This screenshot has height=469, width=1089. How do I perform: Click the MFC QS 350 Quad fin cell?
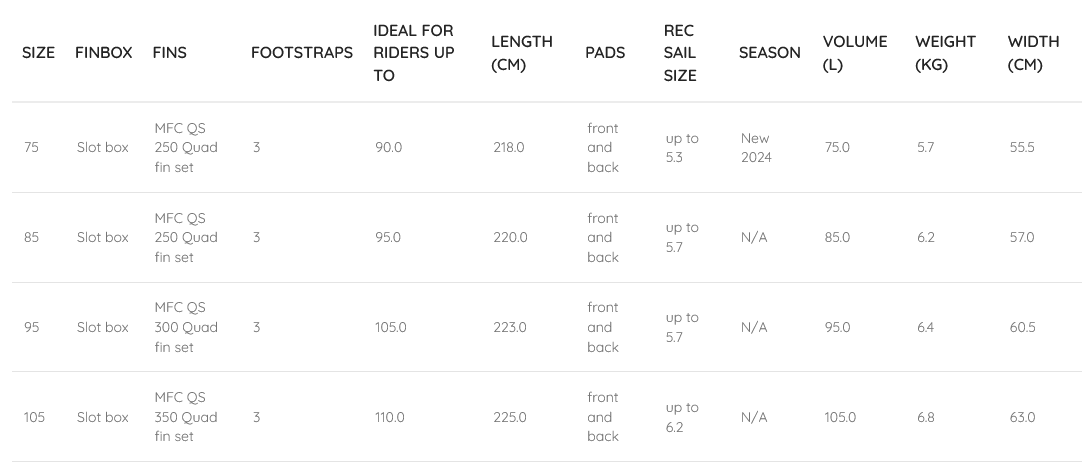tap(186, 417)
